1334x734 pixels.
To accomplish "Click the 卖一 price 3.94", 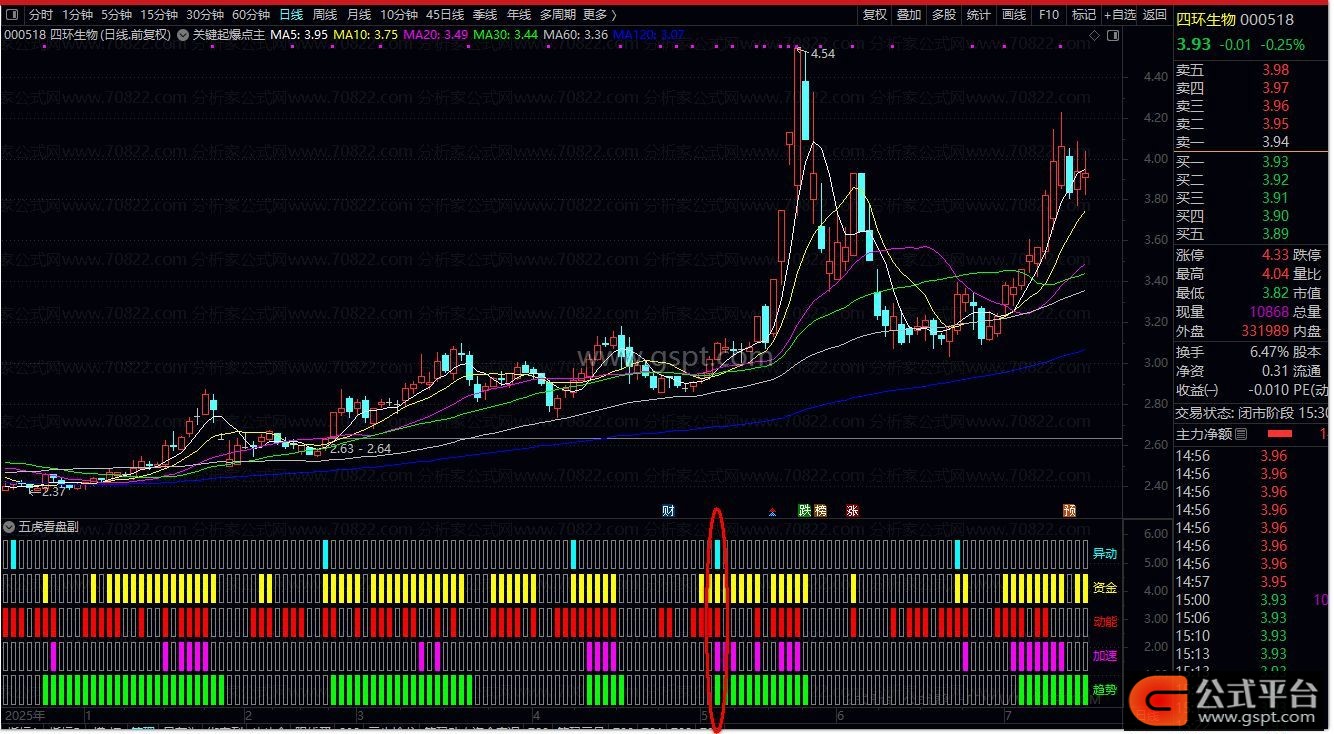I will 1275,142.
